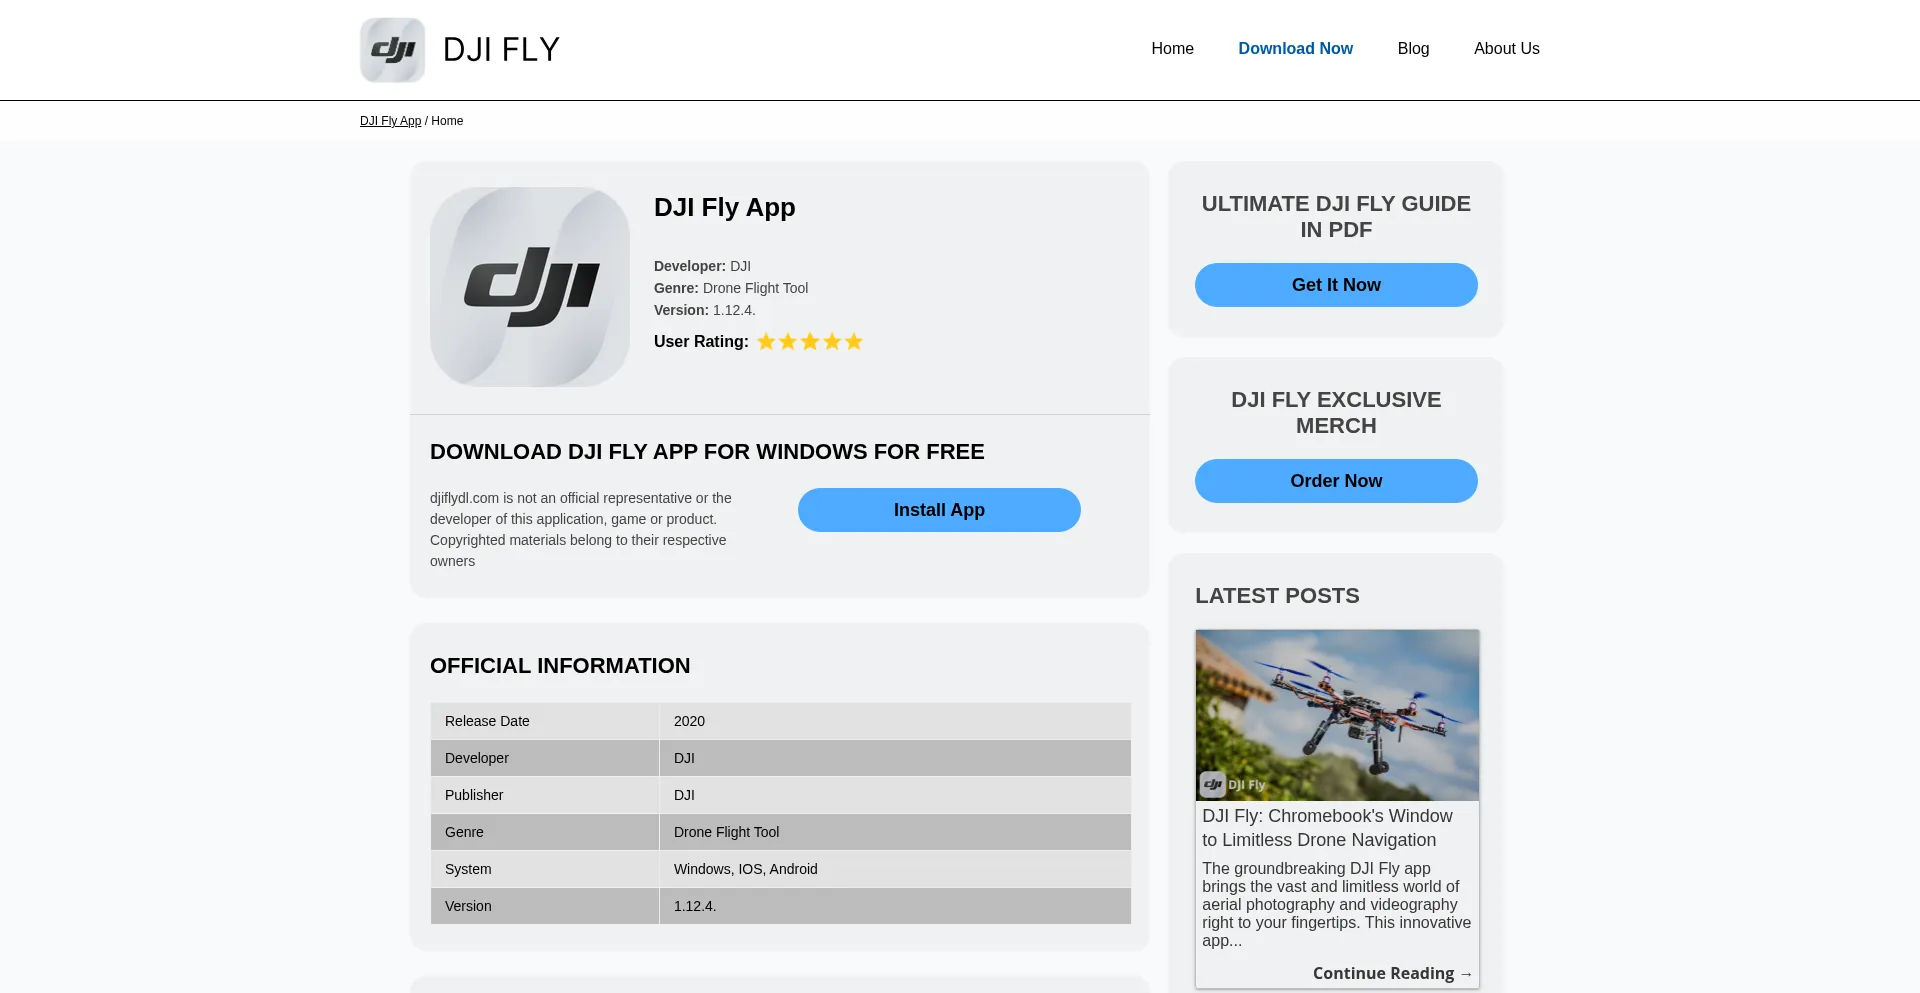Click the 'Home' breadcrumb text
The width and height of the screenshot is (1920, 993).
click(x=447, y=121)
